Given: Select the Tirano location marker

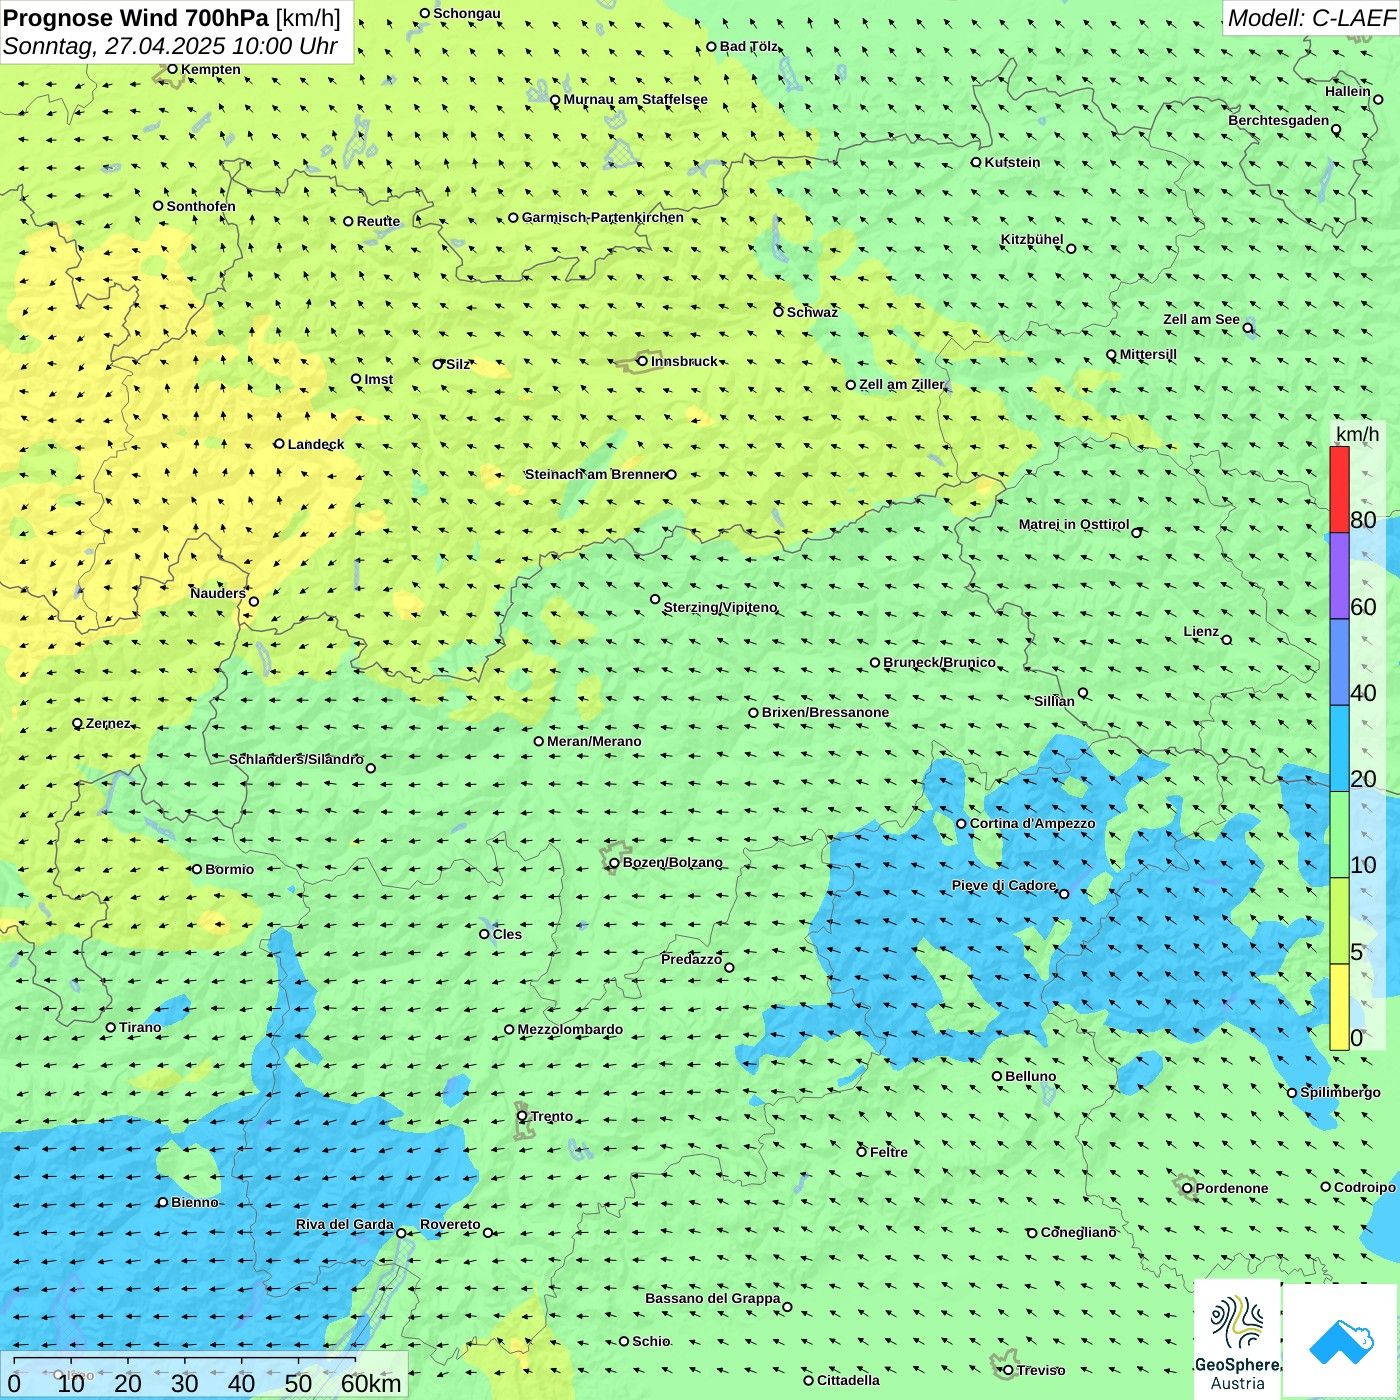Looking at the screenshot, I should point(111,1027).
